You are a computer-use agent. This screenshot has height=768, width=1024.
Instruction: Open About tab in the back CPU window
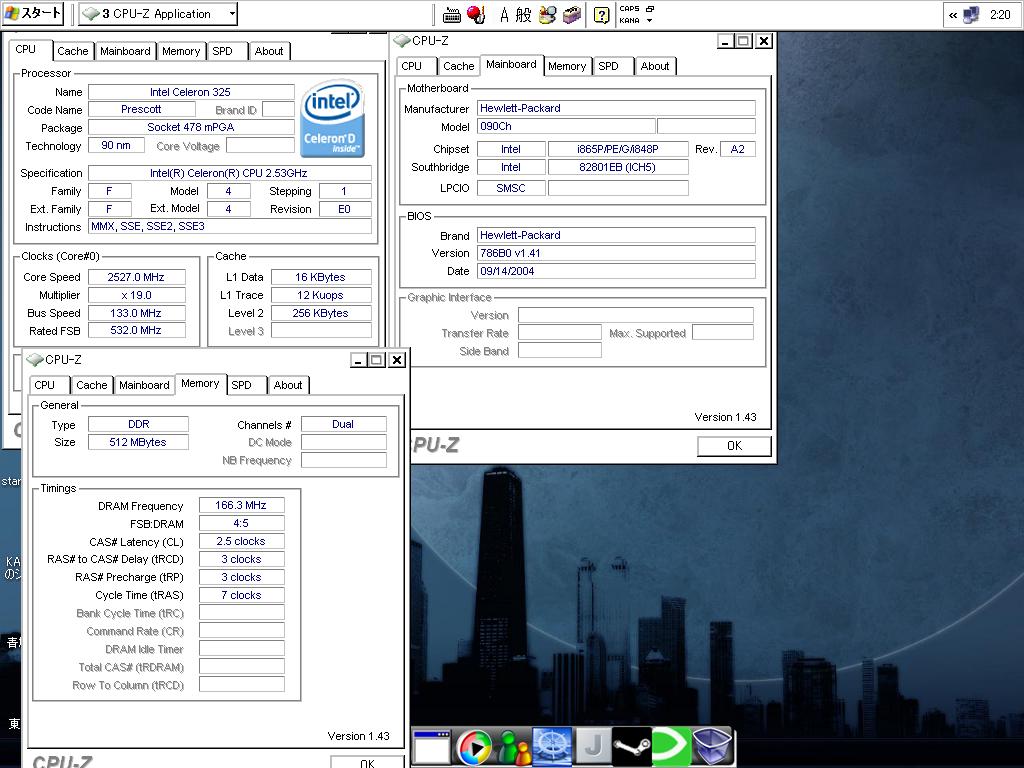[268, 51]
